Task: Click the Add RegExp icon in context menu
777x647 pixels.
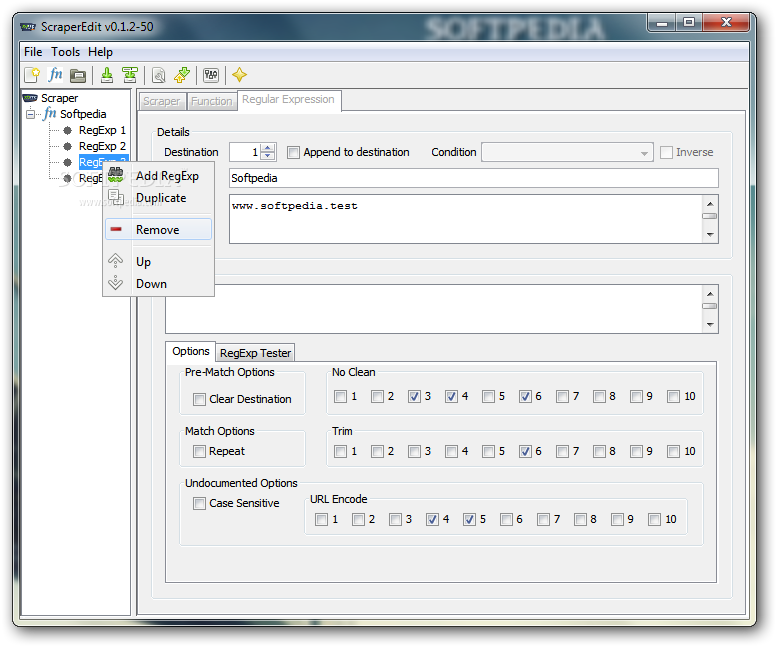Action: click(x=115, y=175)
